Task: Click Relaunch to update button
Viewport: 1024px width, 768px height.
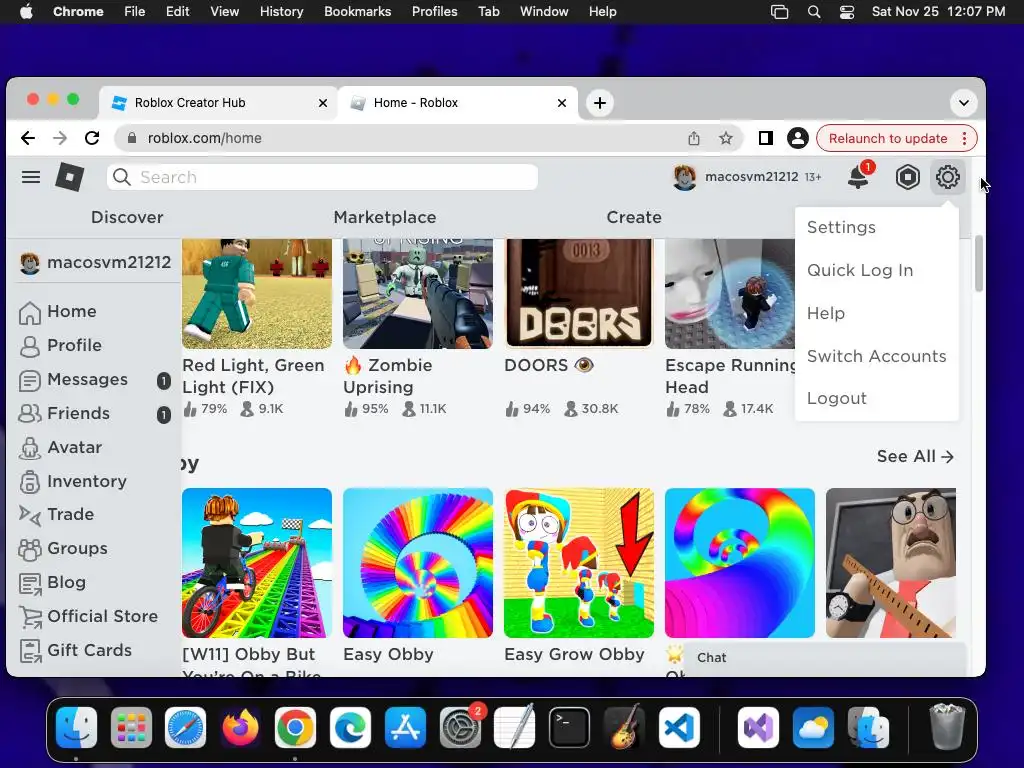Action: [x=888, y=138]
